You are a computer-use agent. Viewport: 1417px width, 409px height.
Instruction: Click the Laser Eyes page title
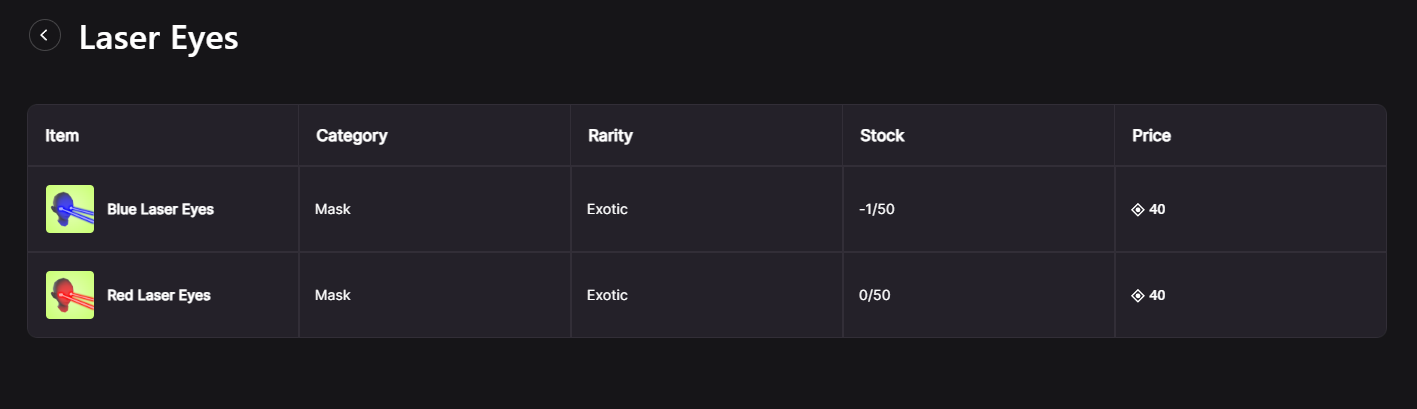158,38
